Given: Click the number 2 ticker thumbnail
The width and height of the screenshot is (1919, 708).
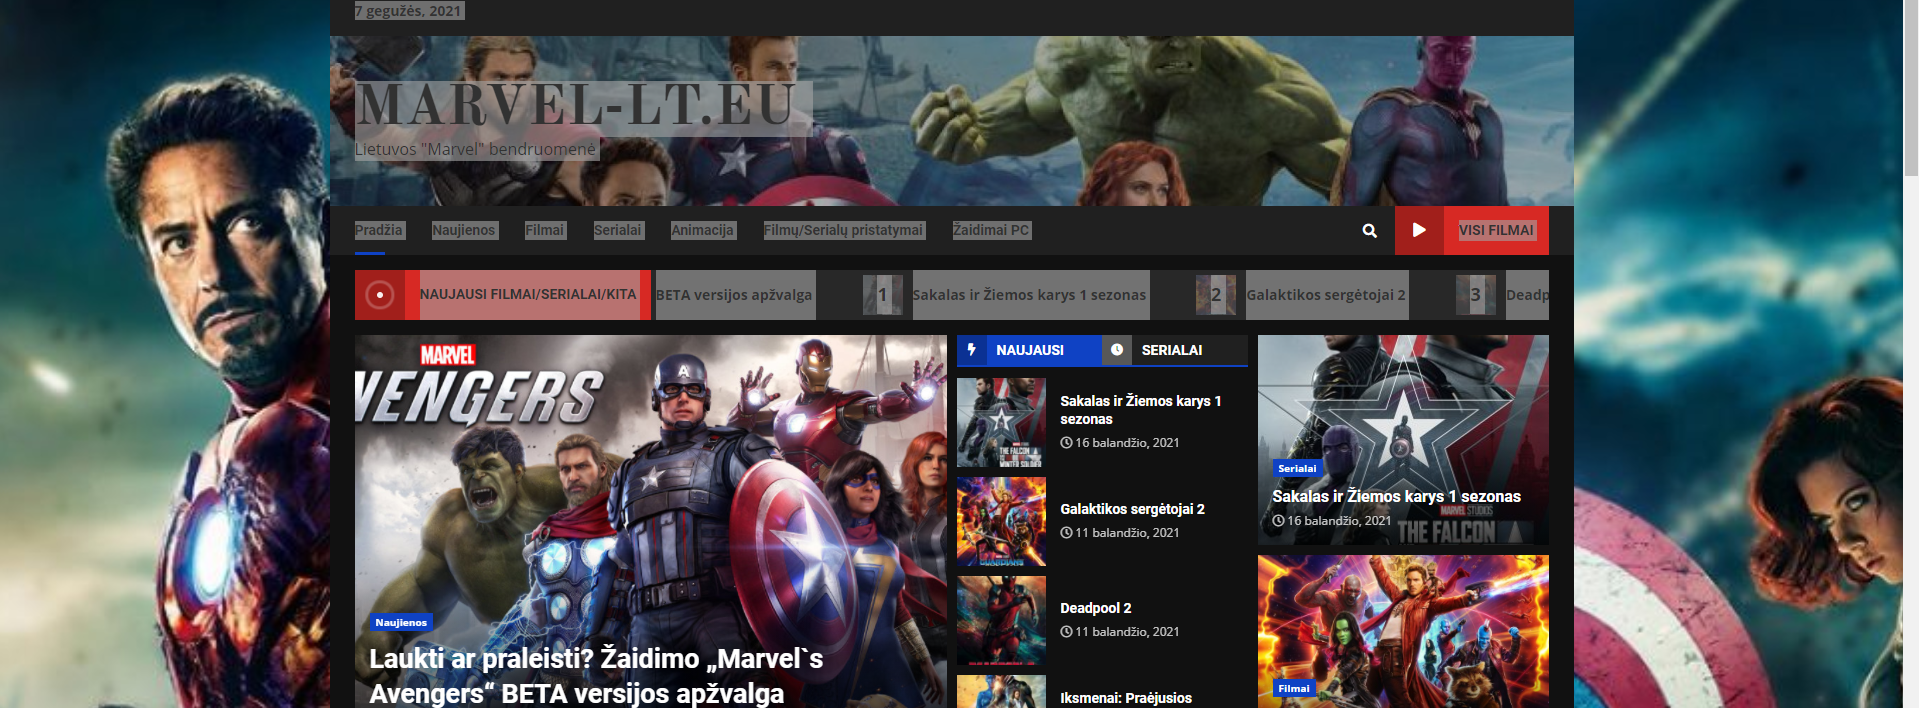Looking at the screenshot, I should click(x=1216, y=295).
